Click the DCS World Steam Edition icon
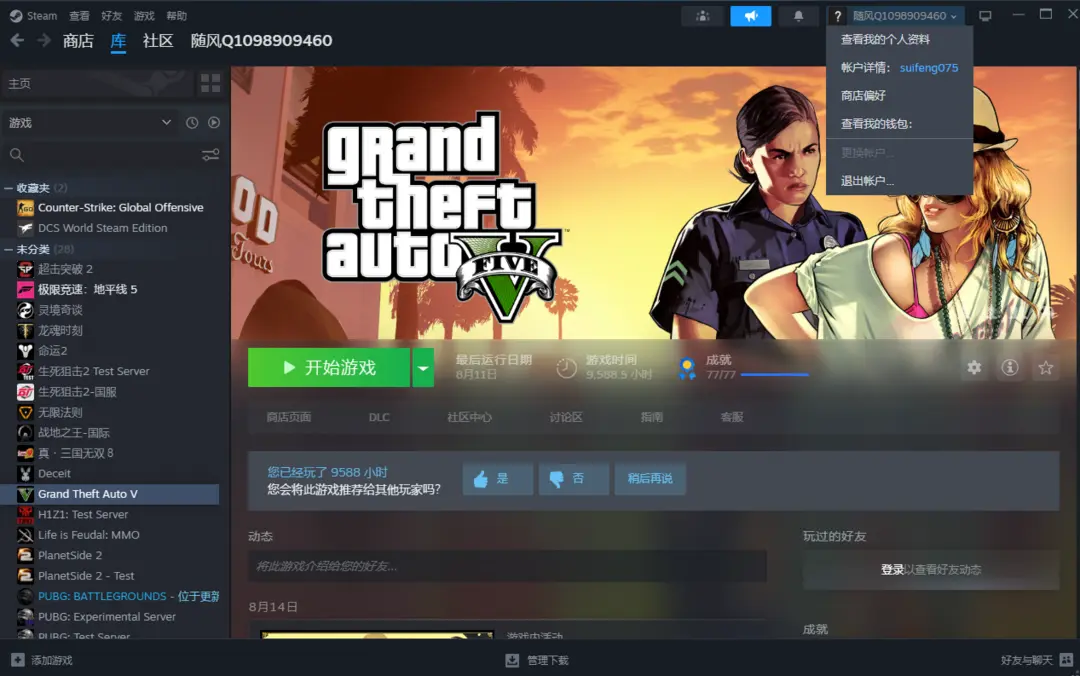 coord(25,228)
